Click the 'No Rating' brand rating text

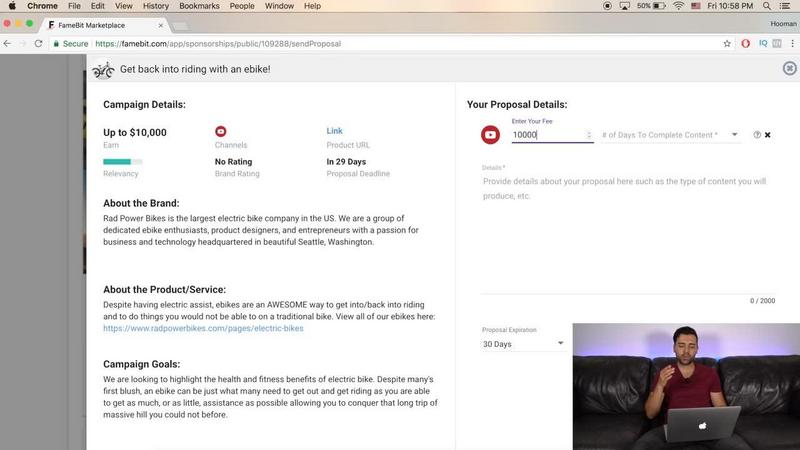(x=233, y=162)
